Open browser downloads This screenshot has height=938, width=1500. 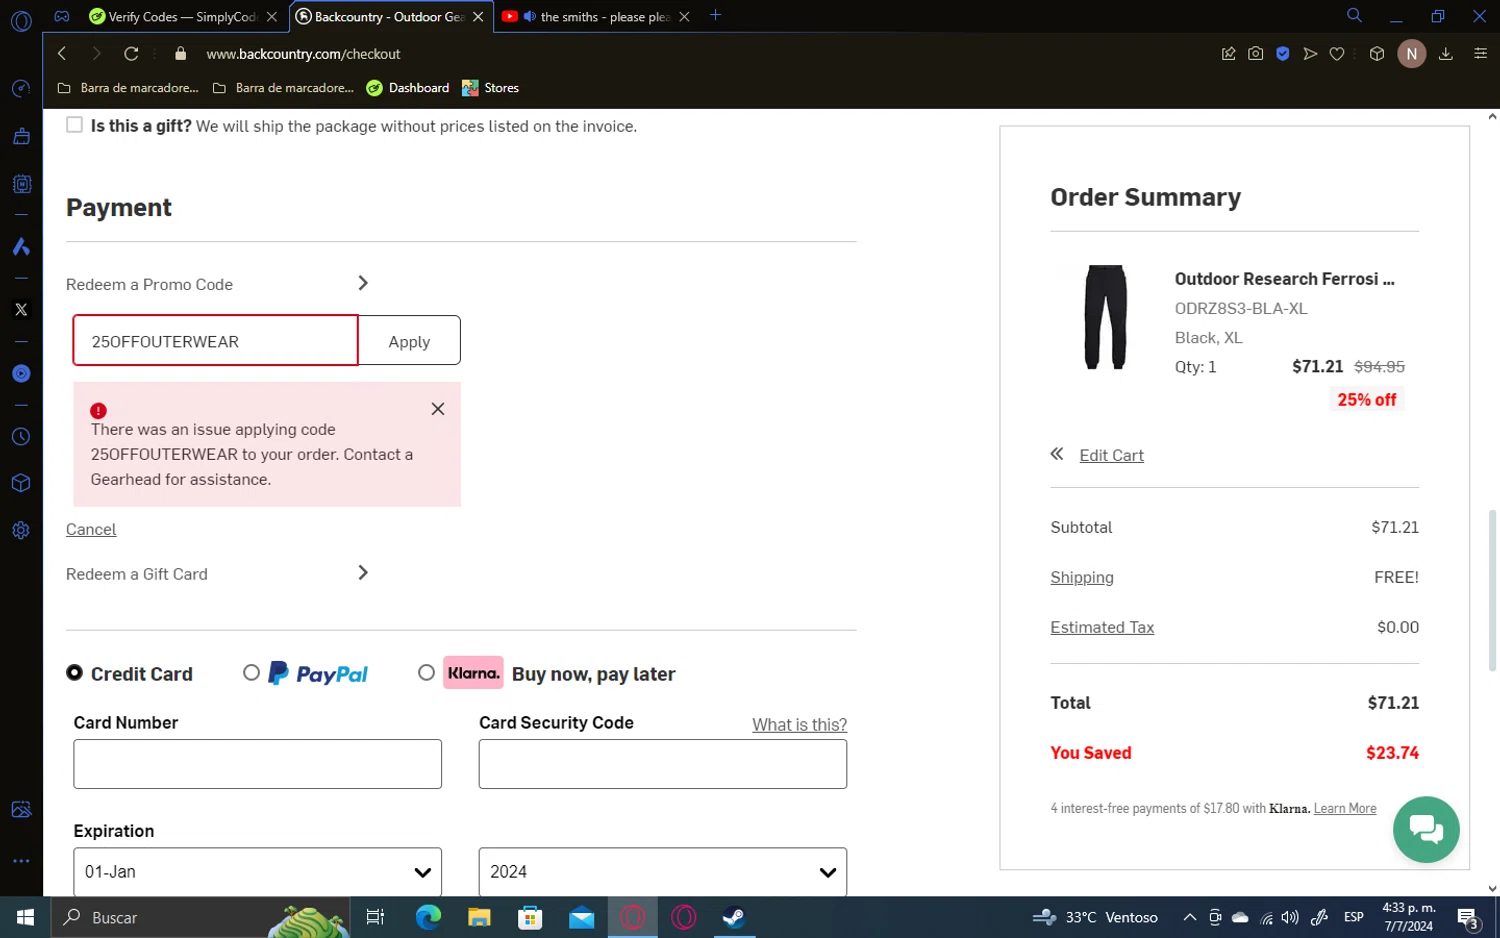pyautogui.click(x=1446, y=54)
